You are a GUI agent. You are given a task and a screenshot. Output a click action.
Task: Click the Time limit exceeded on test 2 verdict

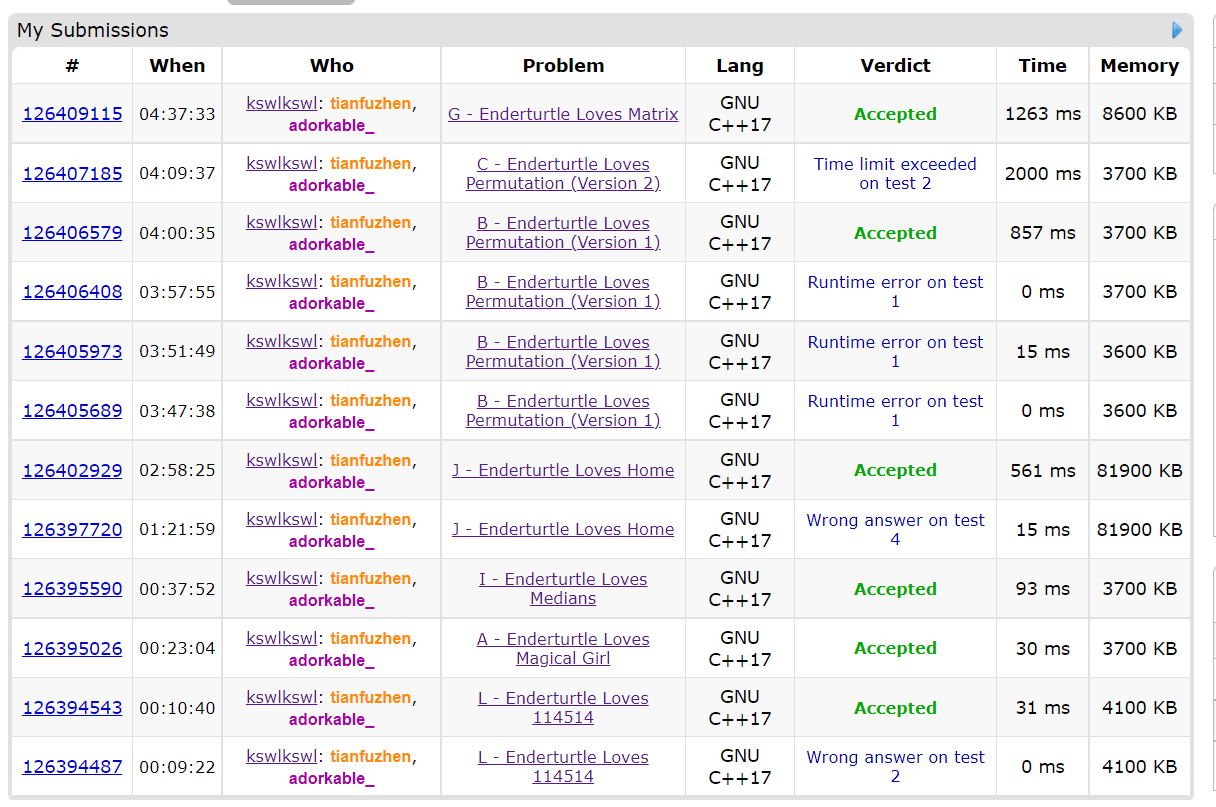(x=895, y=174)
